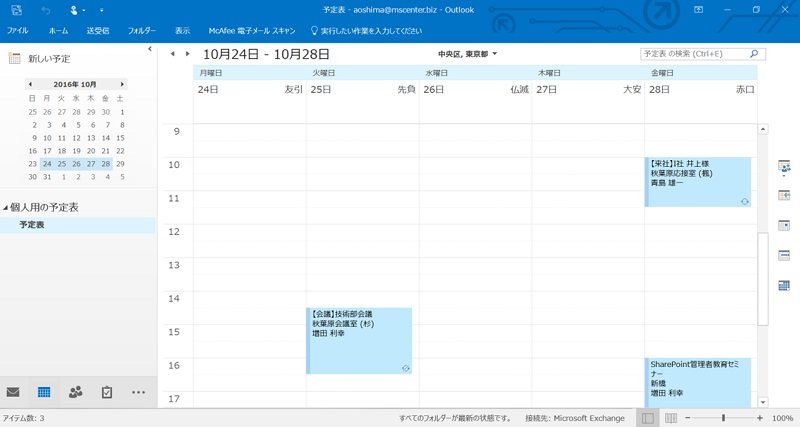Select date 31 in the mini calendar

[47, 177]
